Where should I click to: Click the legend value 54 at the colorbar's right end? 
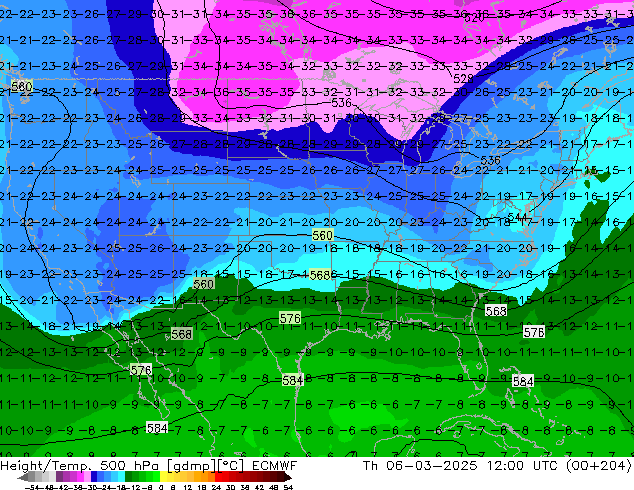[287, 487]
